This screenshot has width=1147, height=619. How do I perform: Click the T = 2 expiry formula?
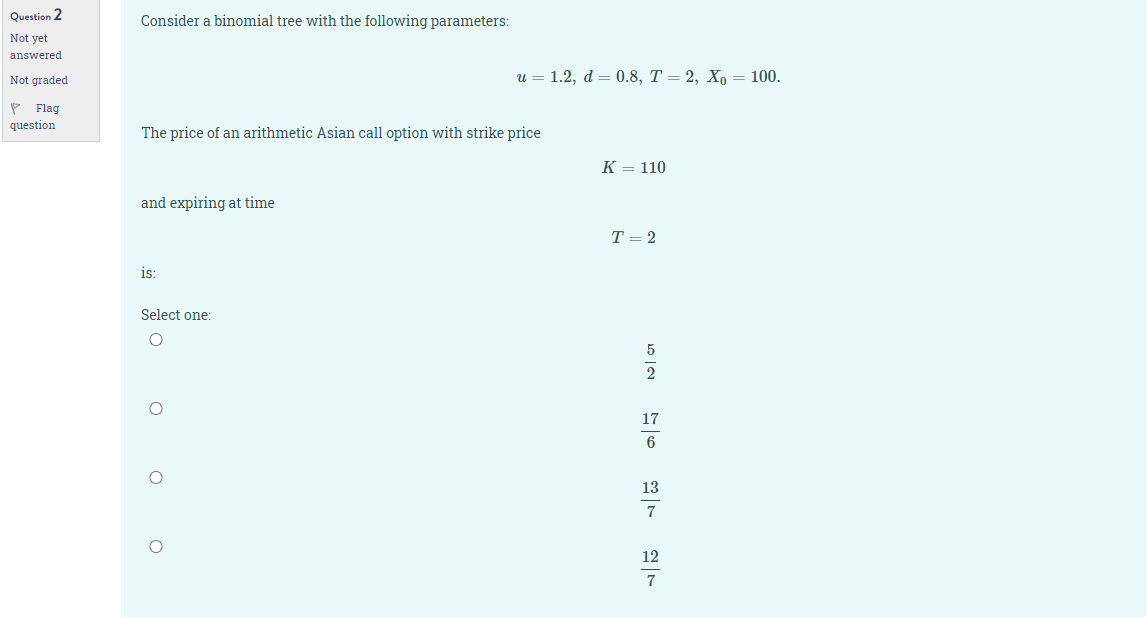coord(631,237)
